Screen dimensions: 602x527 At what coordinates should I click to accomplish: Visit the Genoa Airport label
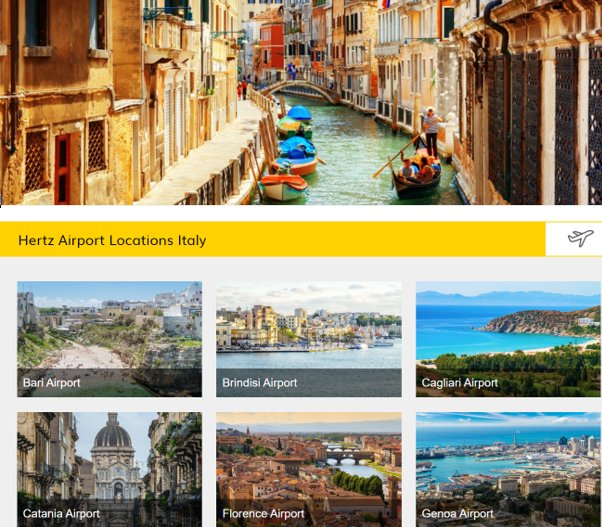coord(457,514)
